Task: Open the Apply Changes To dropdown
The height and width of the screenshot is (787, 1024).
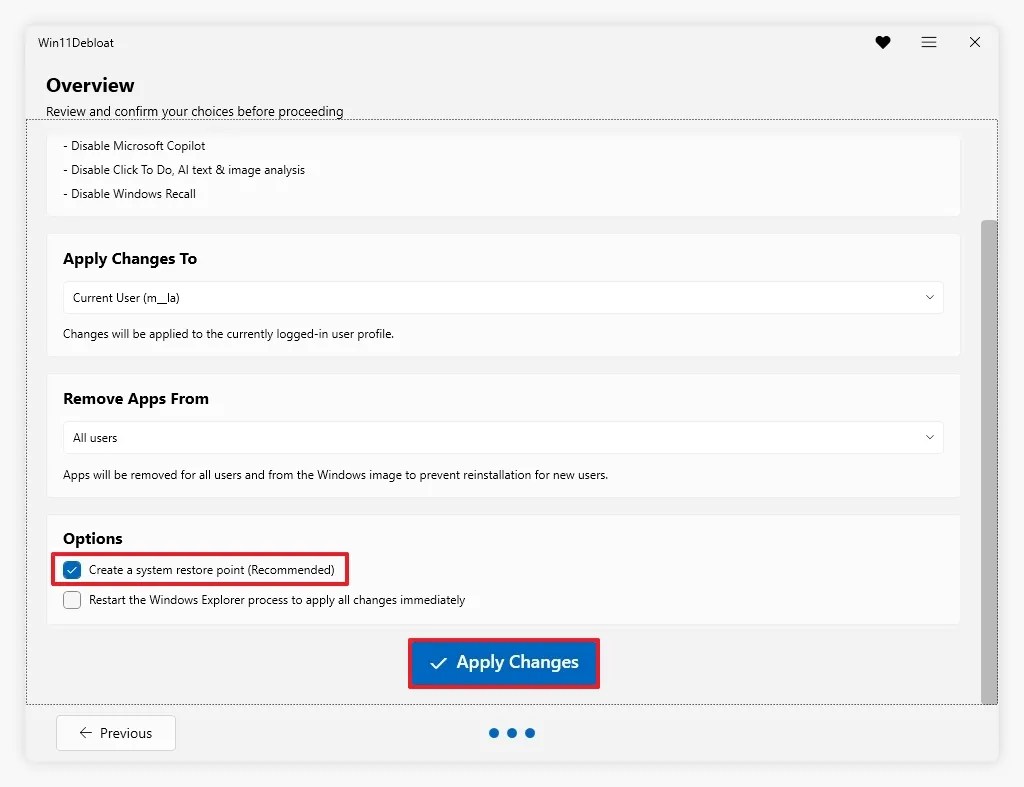Action: point(503,297)
